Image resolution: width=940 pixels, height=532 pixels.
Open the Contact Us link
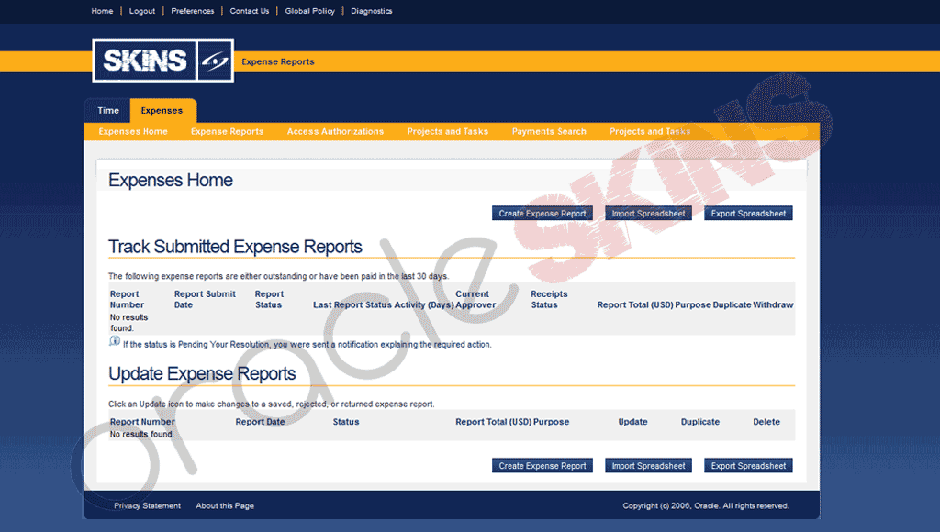pyautogui.click(x=249, y=11)
